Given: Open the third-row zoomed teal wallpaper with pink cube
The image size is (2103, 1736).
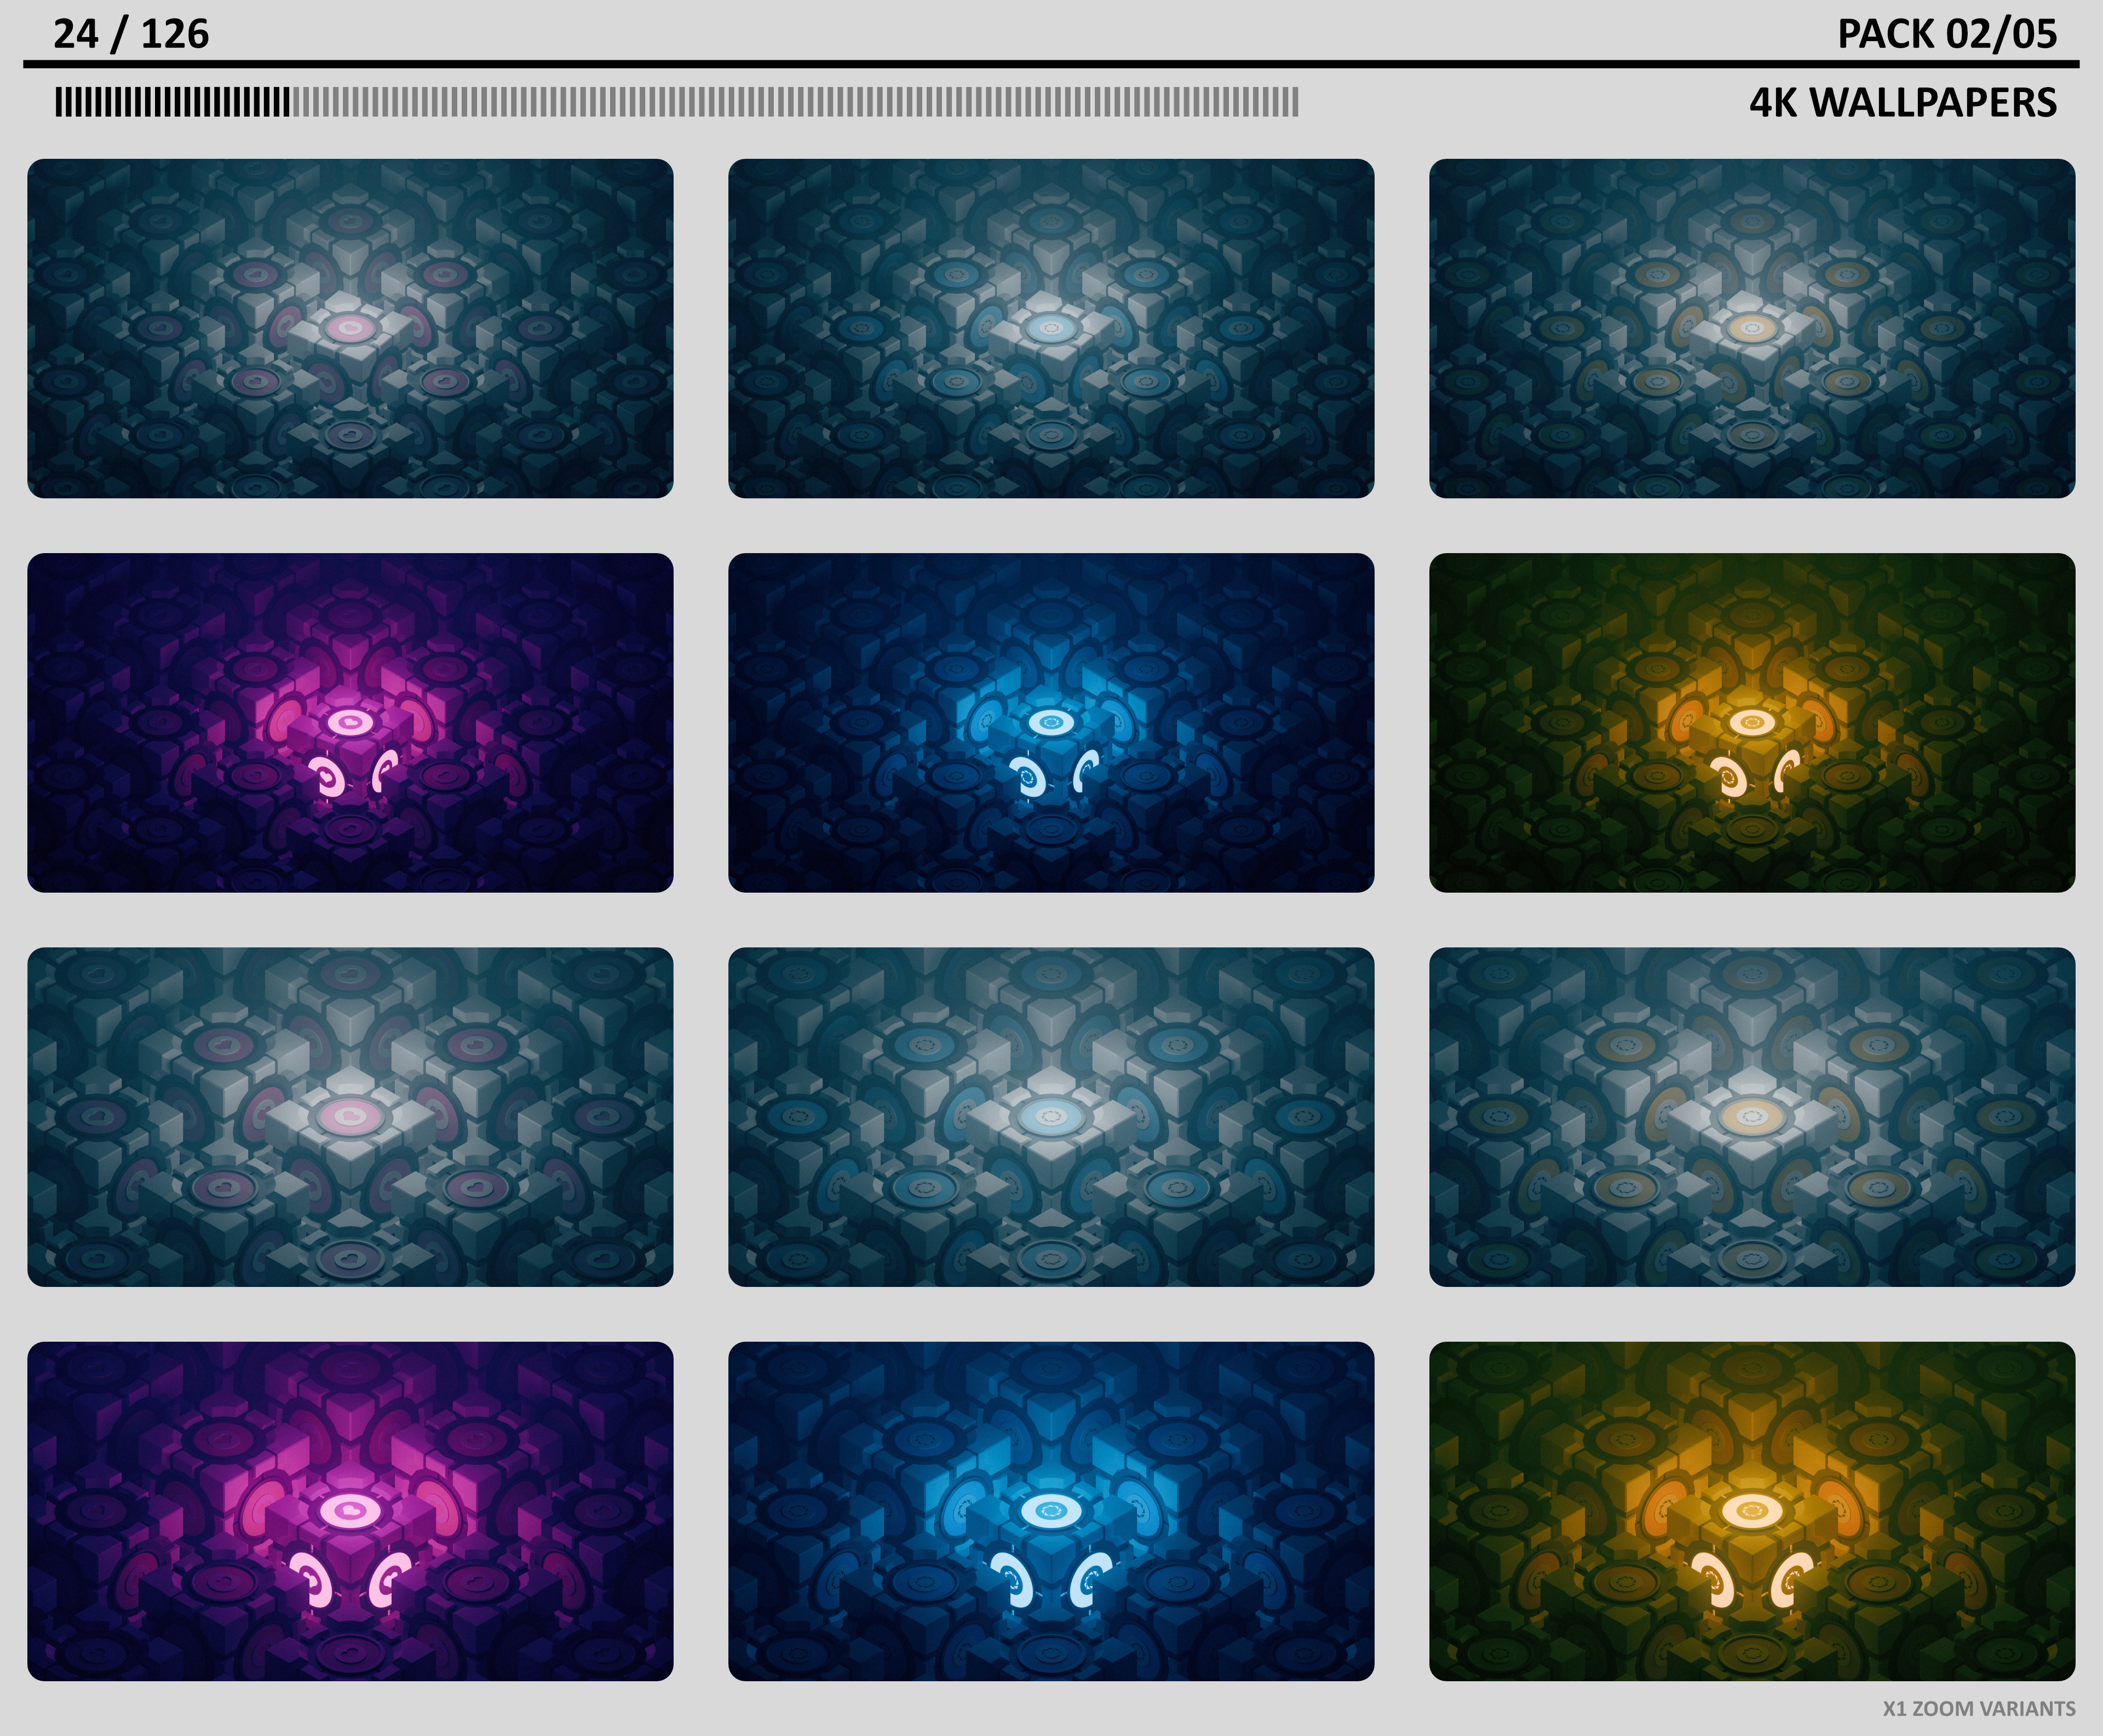Looking at the screenshot, I should [x=350, y=1117].
